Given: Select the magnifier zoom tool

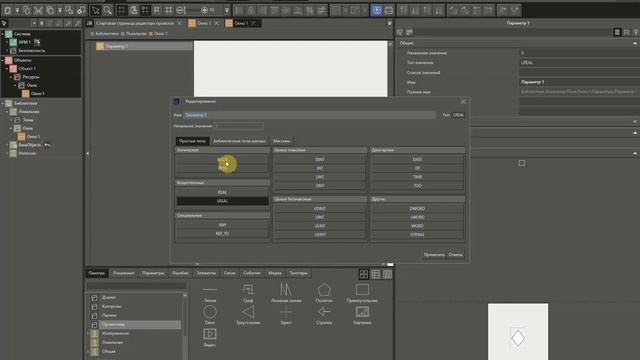Looking at the screenshot, I should coord(107,10).
